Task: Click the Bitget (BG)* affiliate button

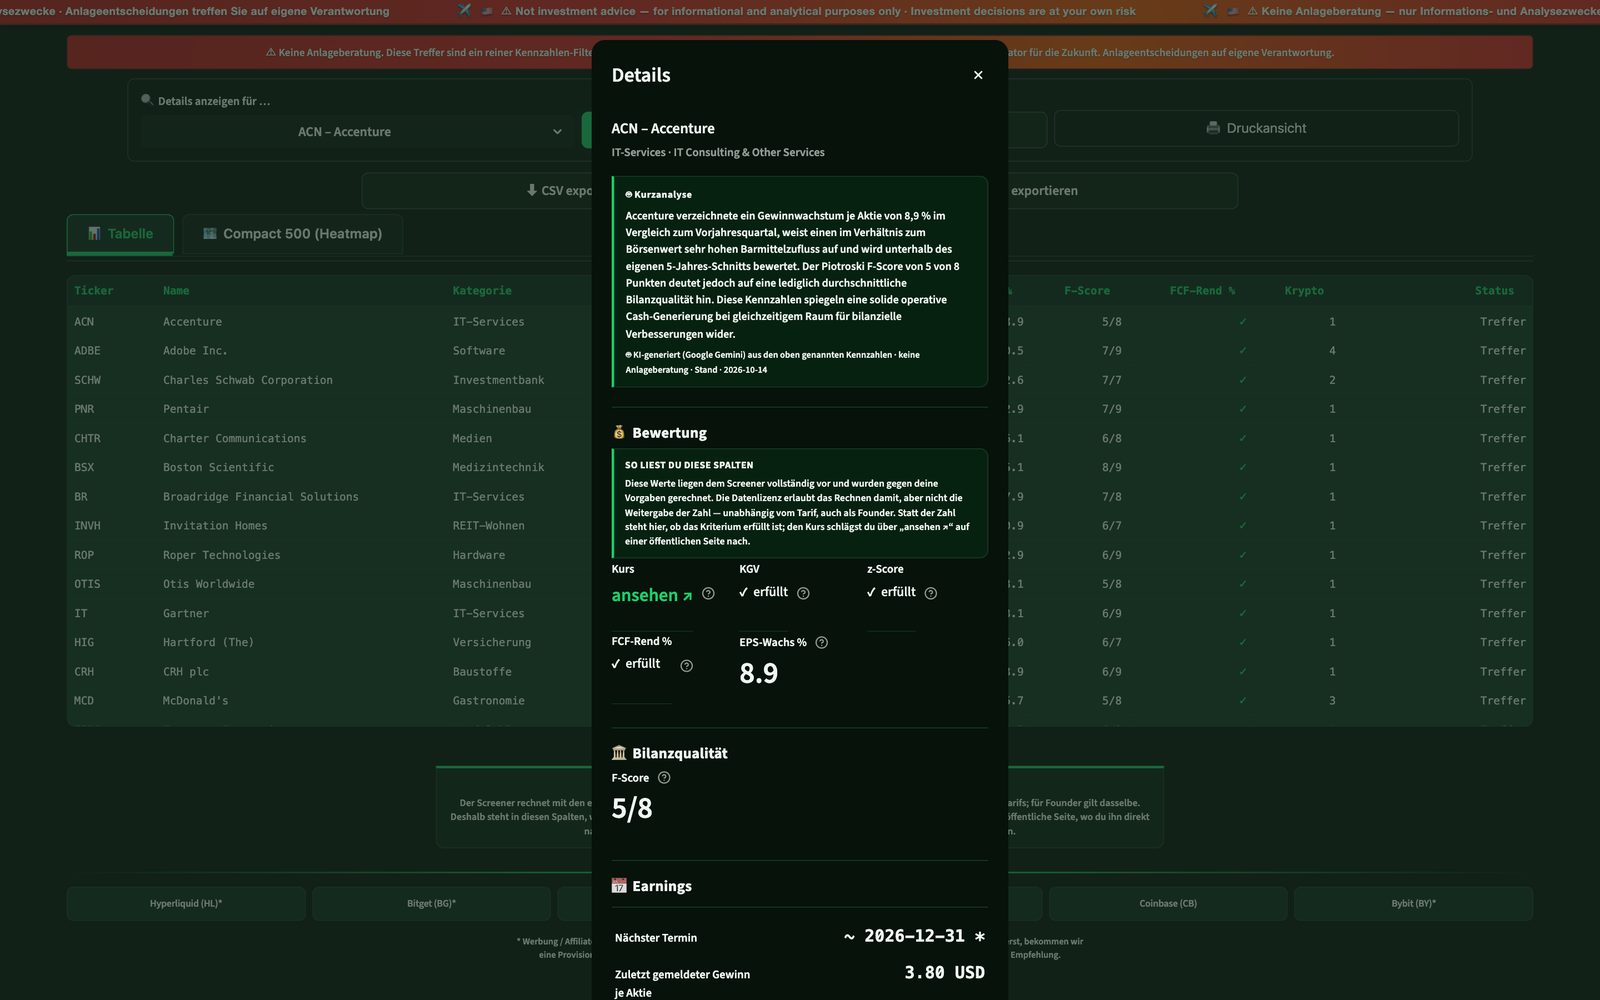Action: pos(431,903)
